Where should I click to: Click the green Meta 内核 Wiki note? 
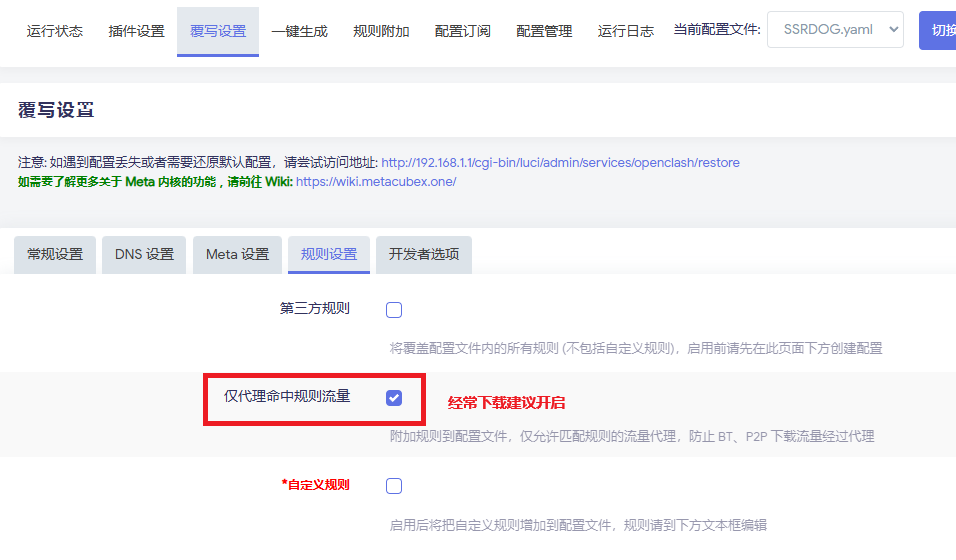point(155,182)
